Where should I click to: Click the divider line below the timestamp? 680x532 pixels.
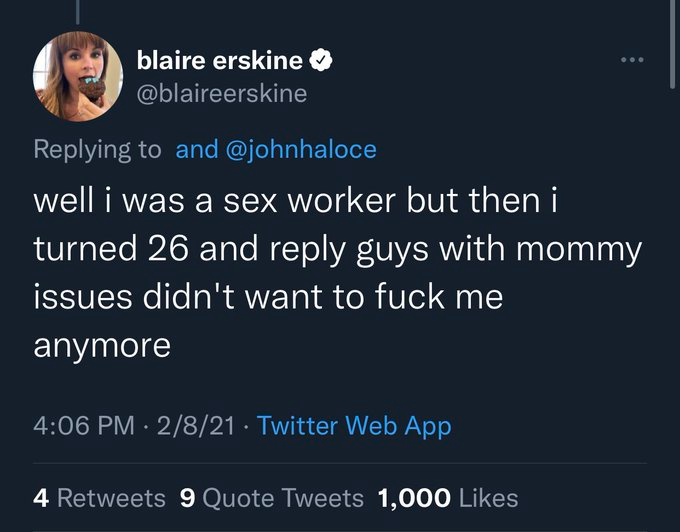pyautogui.click(x=340, y=463)
